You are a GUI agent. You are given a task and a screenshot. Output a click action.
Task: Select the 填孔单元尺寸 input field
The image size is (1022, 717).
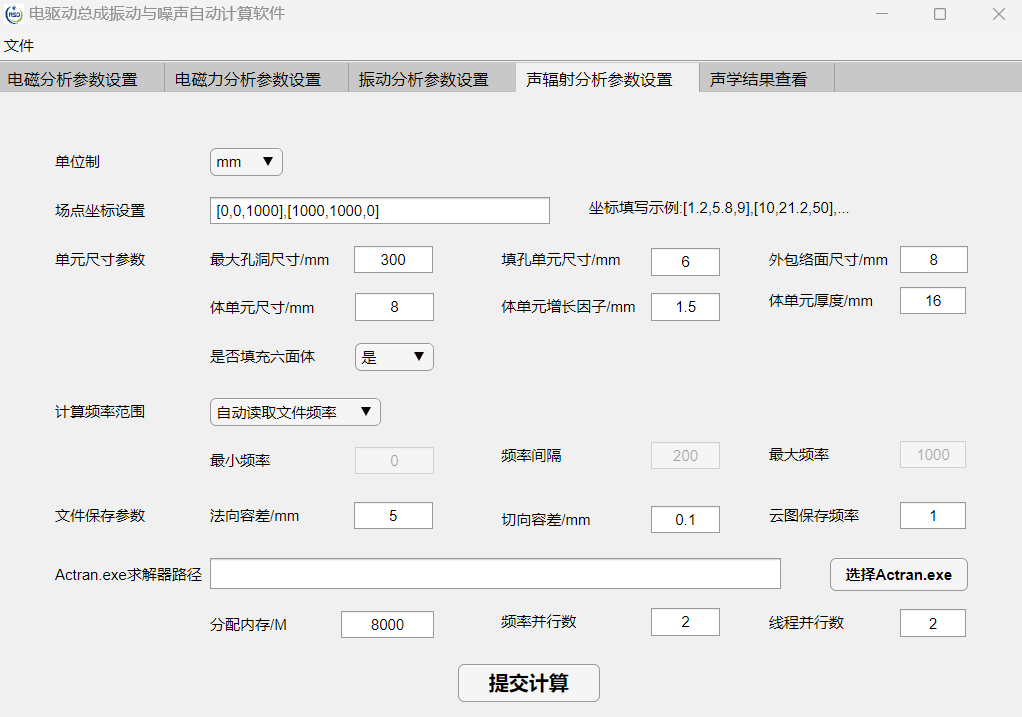tap(685, 262)
